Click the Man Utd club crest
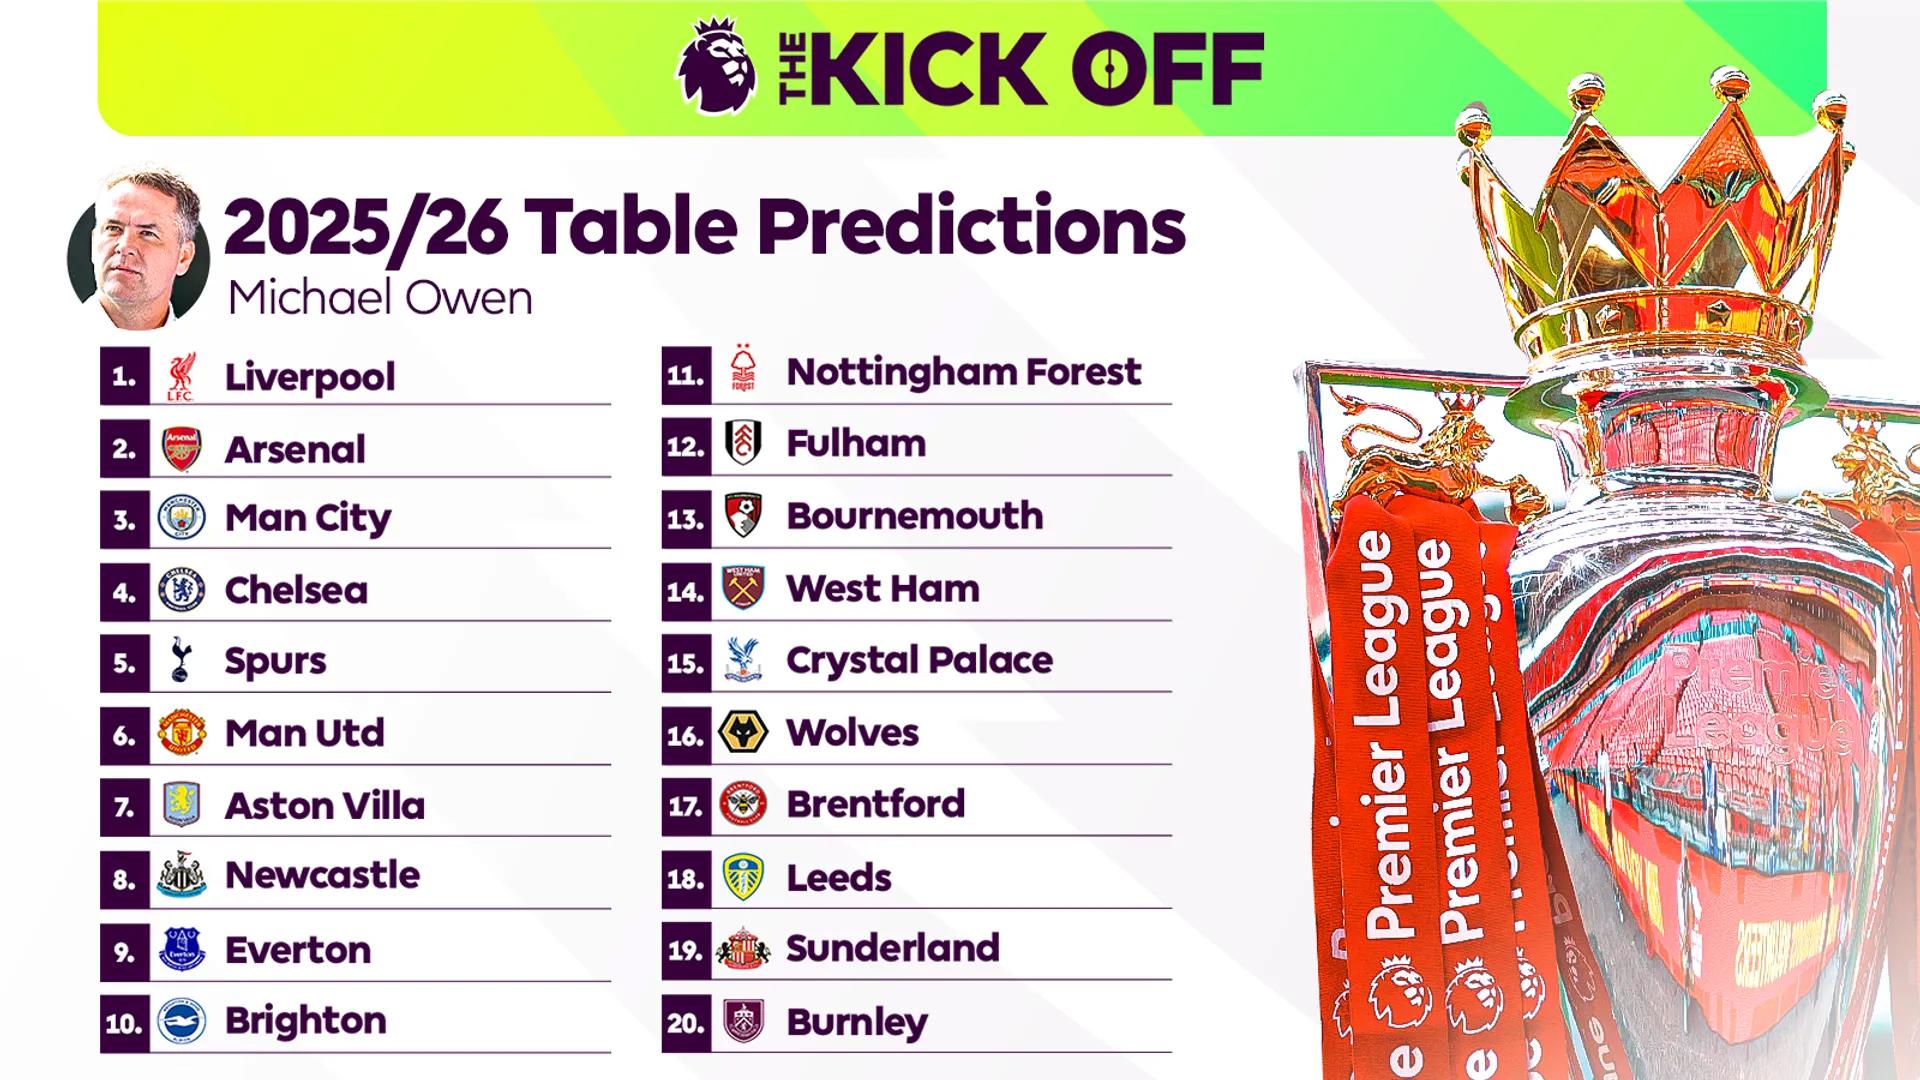The height and width of the screenshot is (1080, 1920). 182,733
